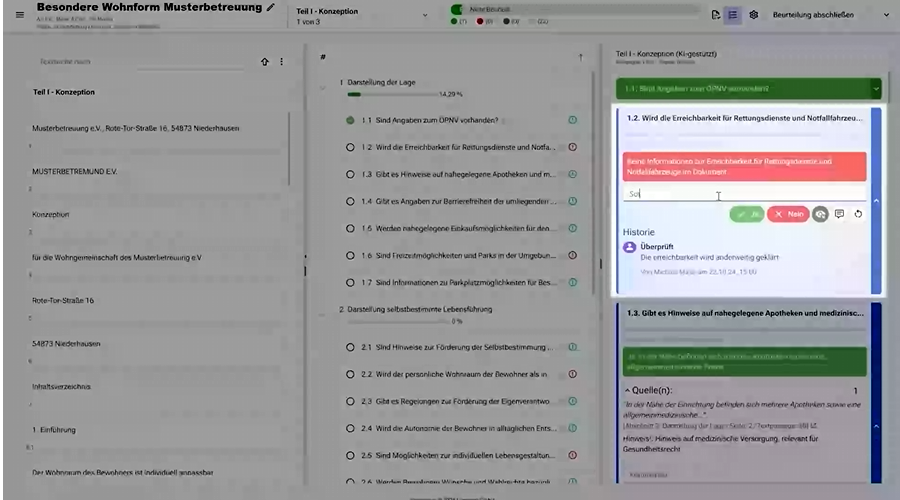The width and height of the screenshot is (900, 500).
Task: Click the status icon for question 1.2
Action: 572,147
